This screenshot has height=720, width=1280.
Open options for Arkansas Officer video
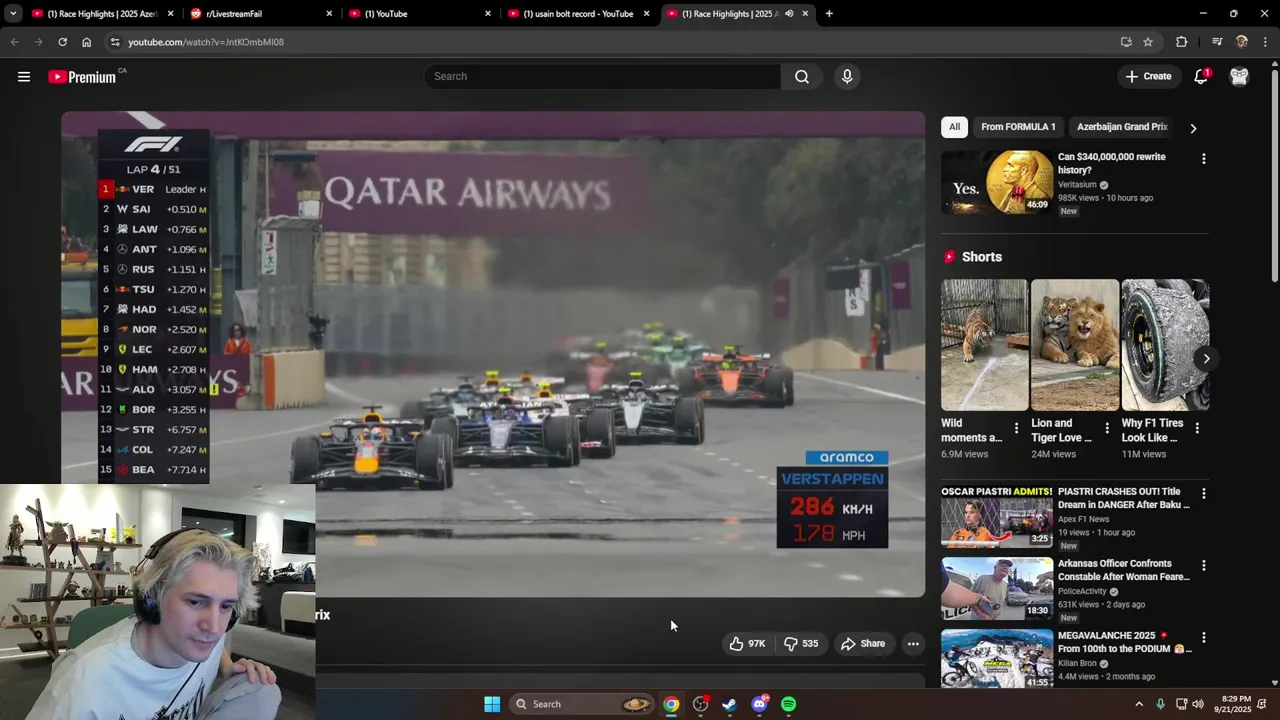pos(1203,566)
